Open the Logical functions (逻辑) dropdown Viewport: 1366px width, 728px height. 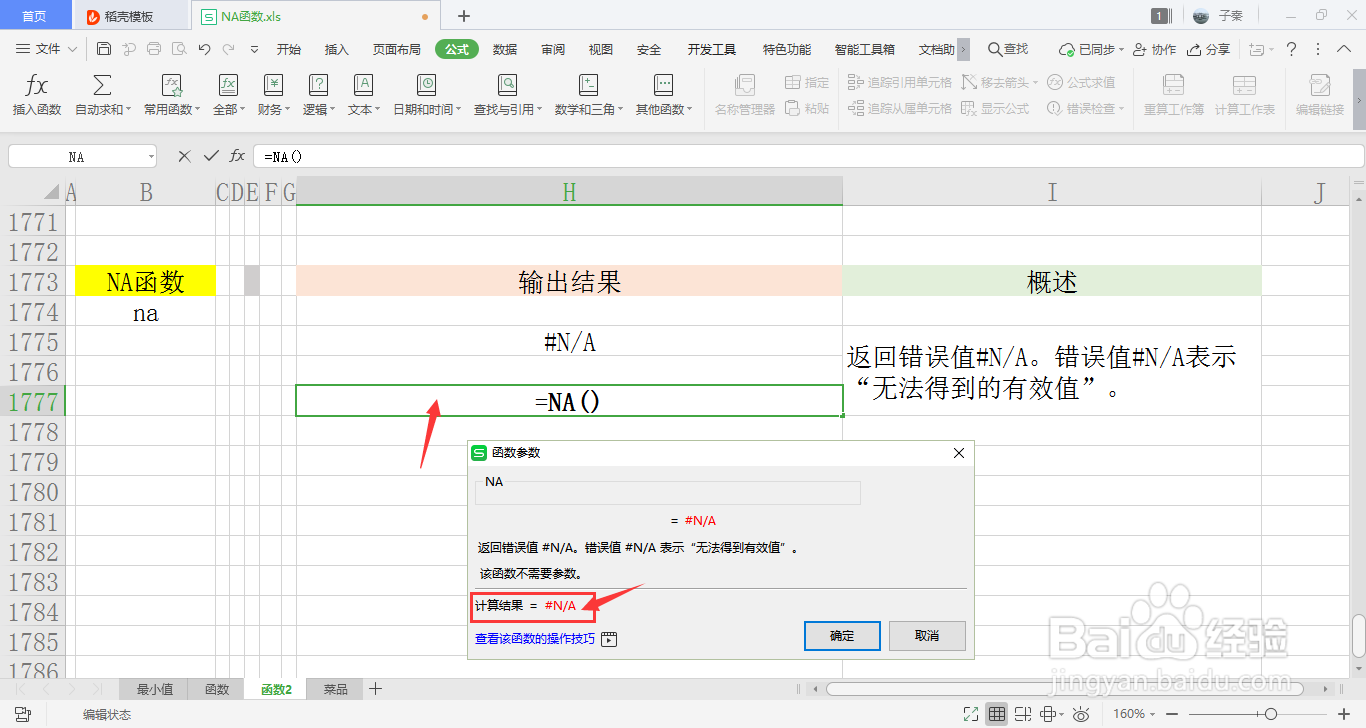[318, 95]
